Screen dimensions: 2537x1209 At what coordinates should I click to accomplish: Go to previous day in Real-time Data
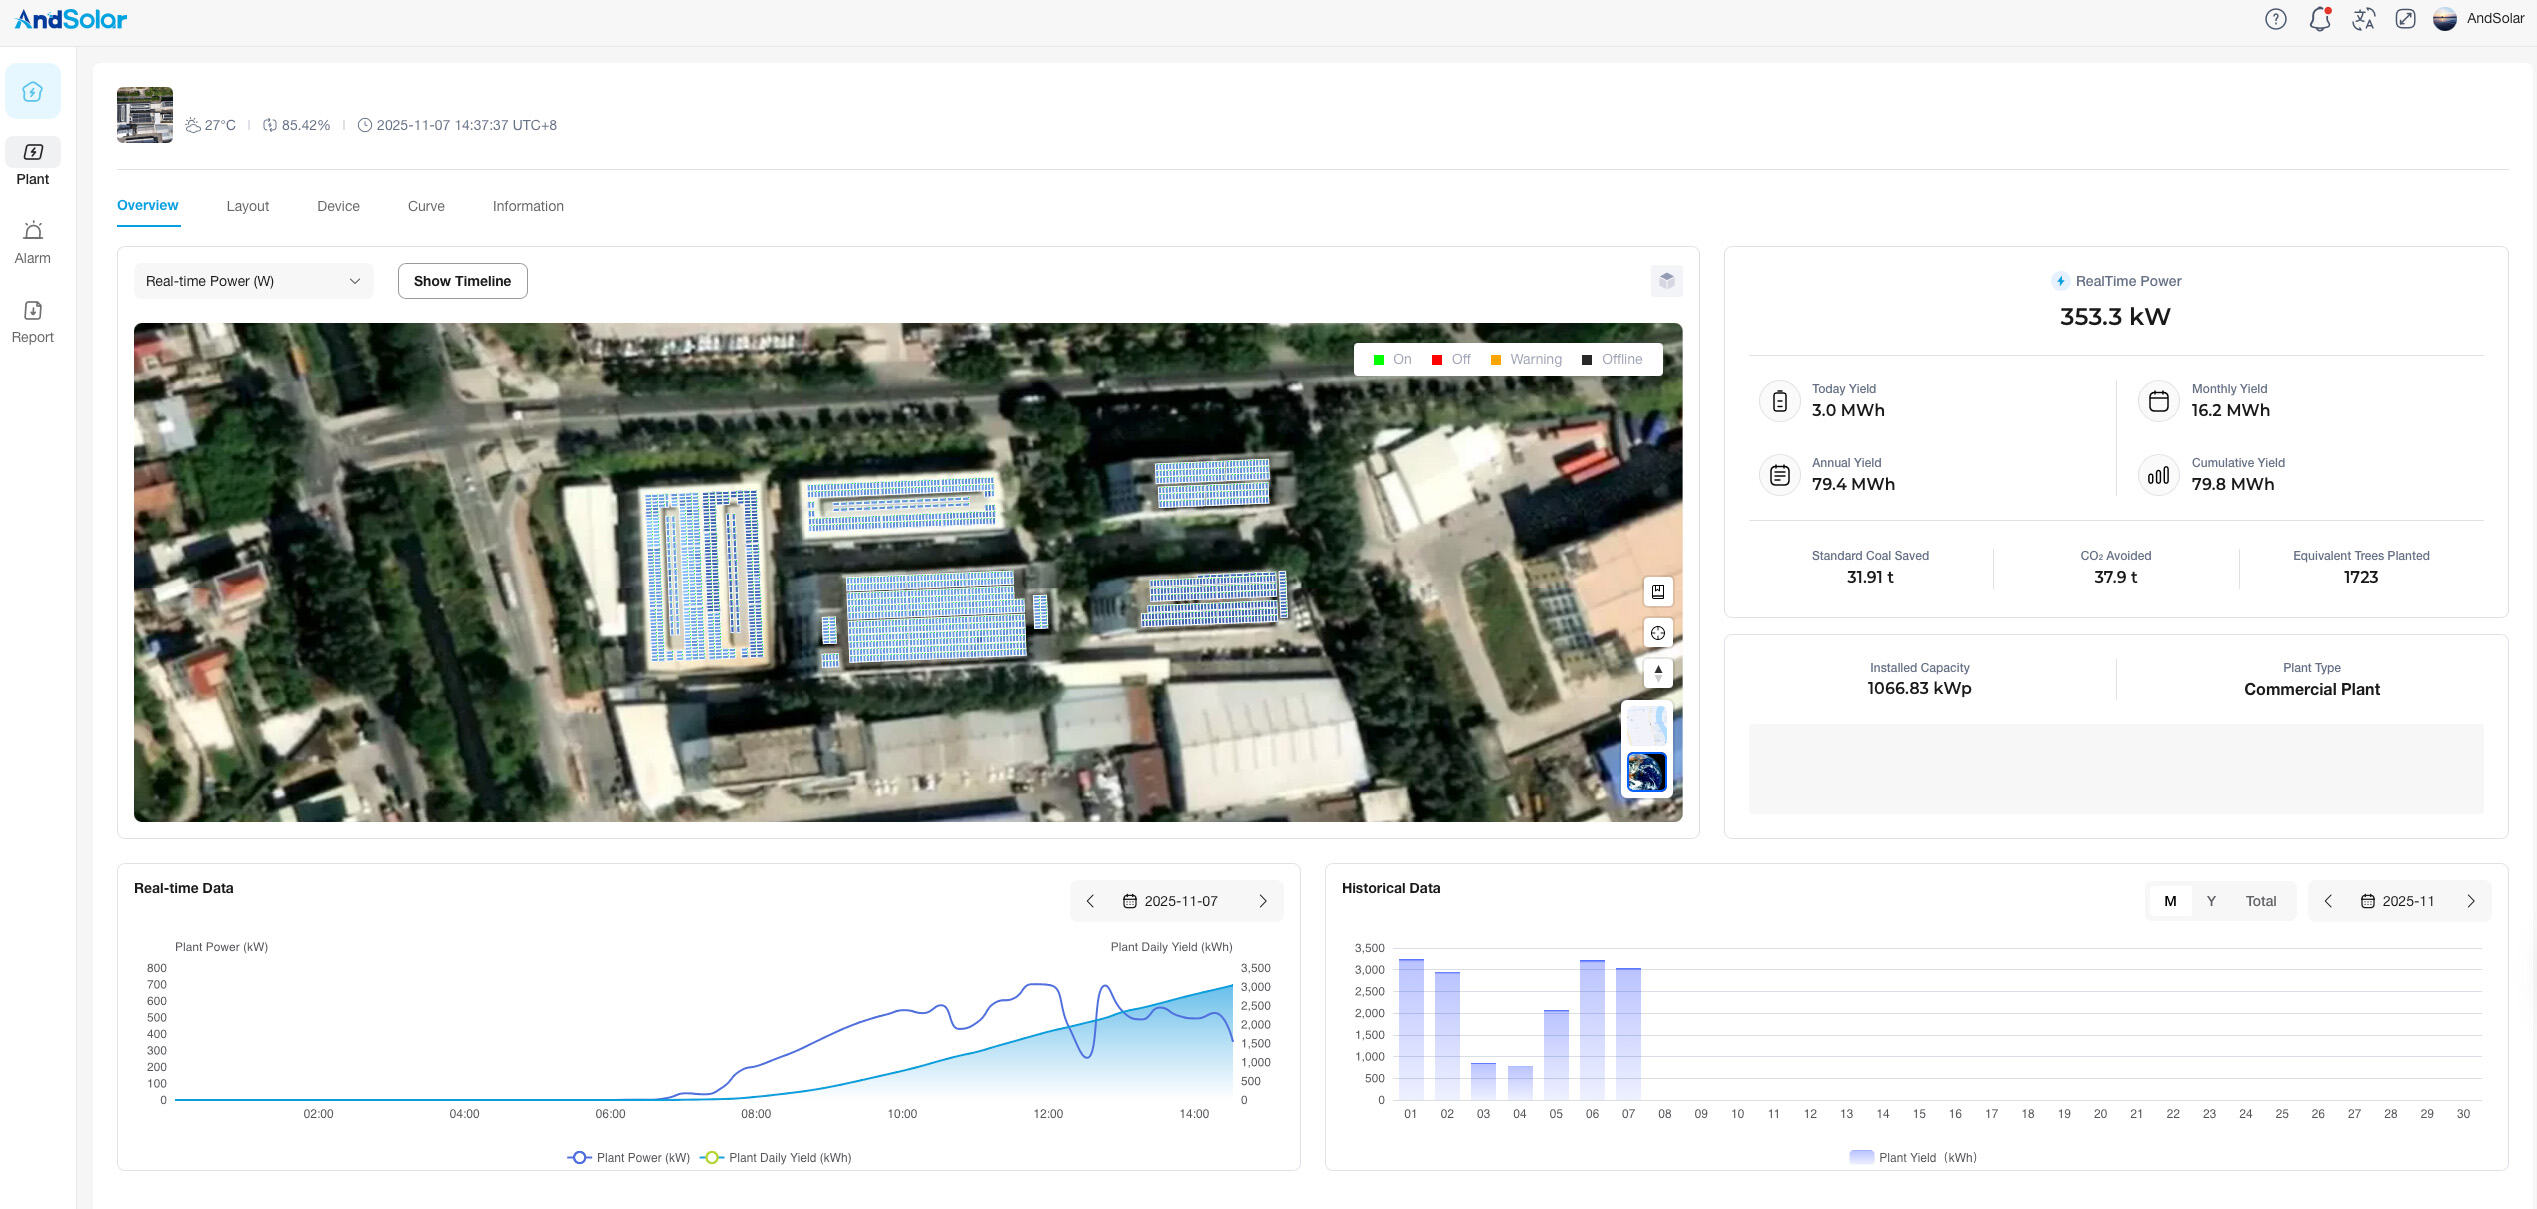click(1090, 901)
